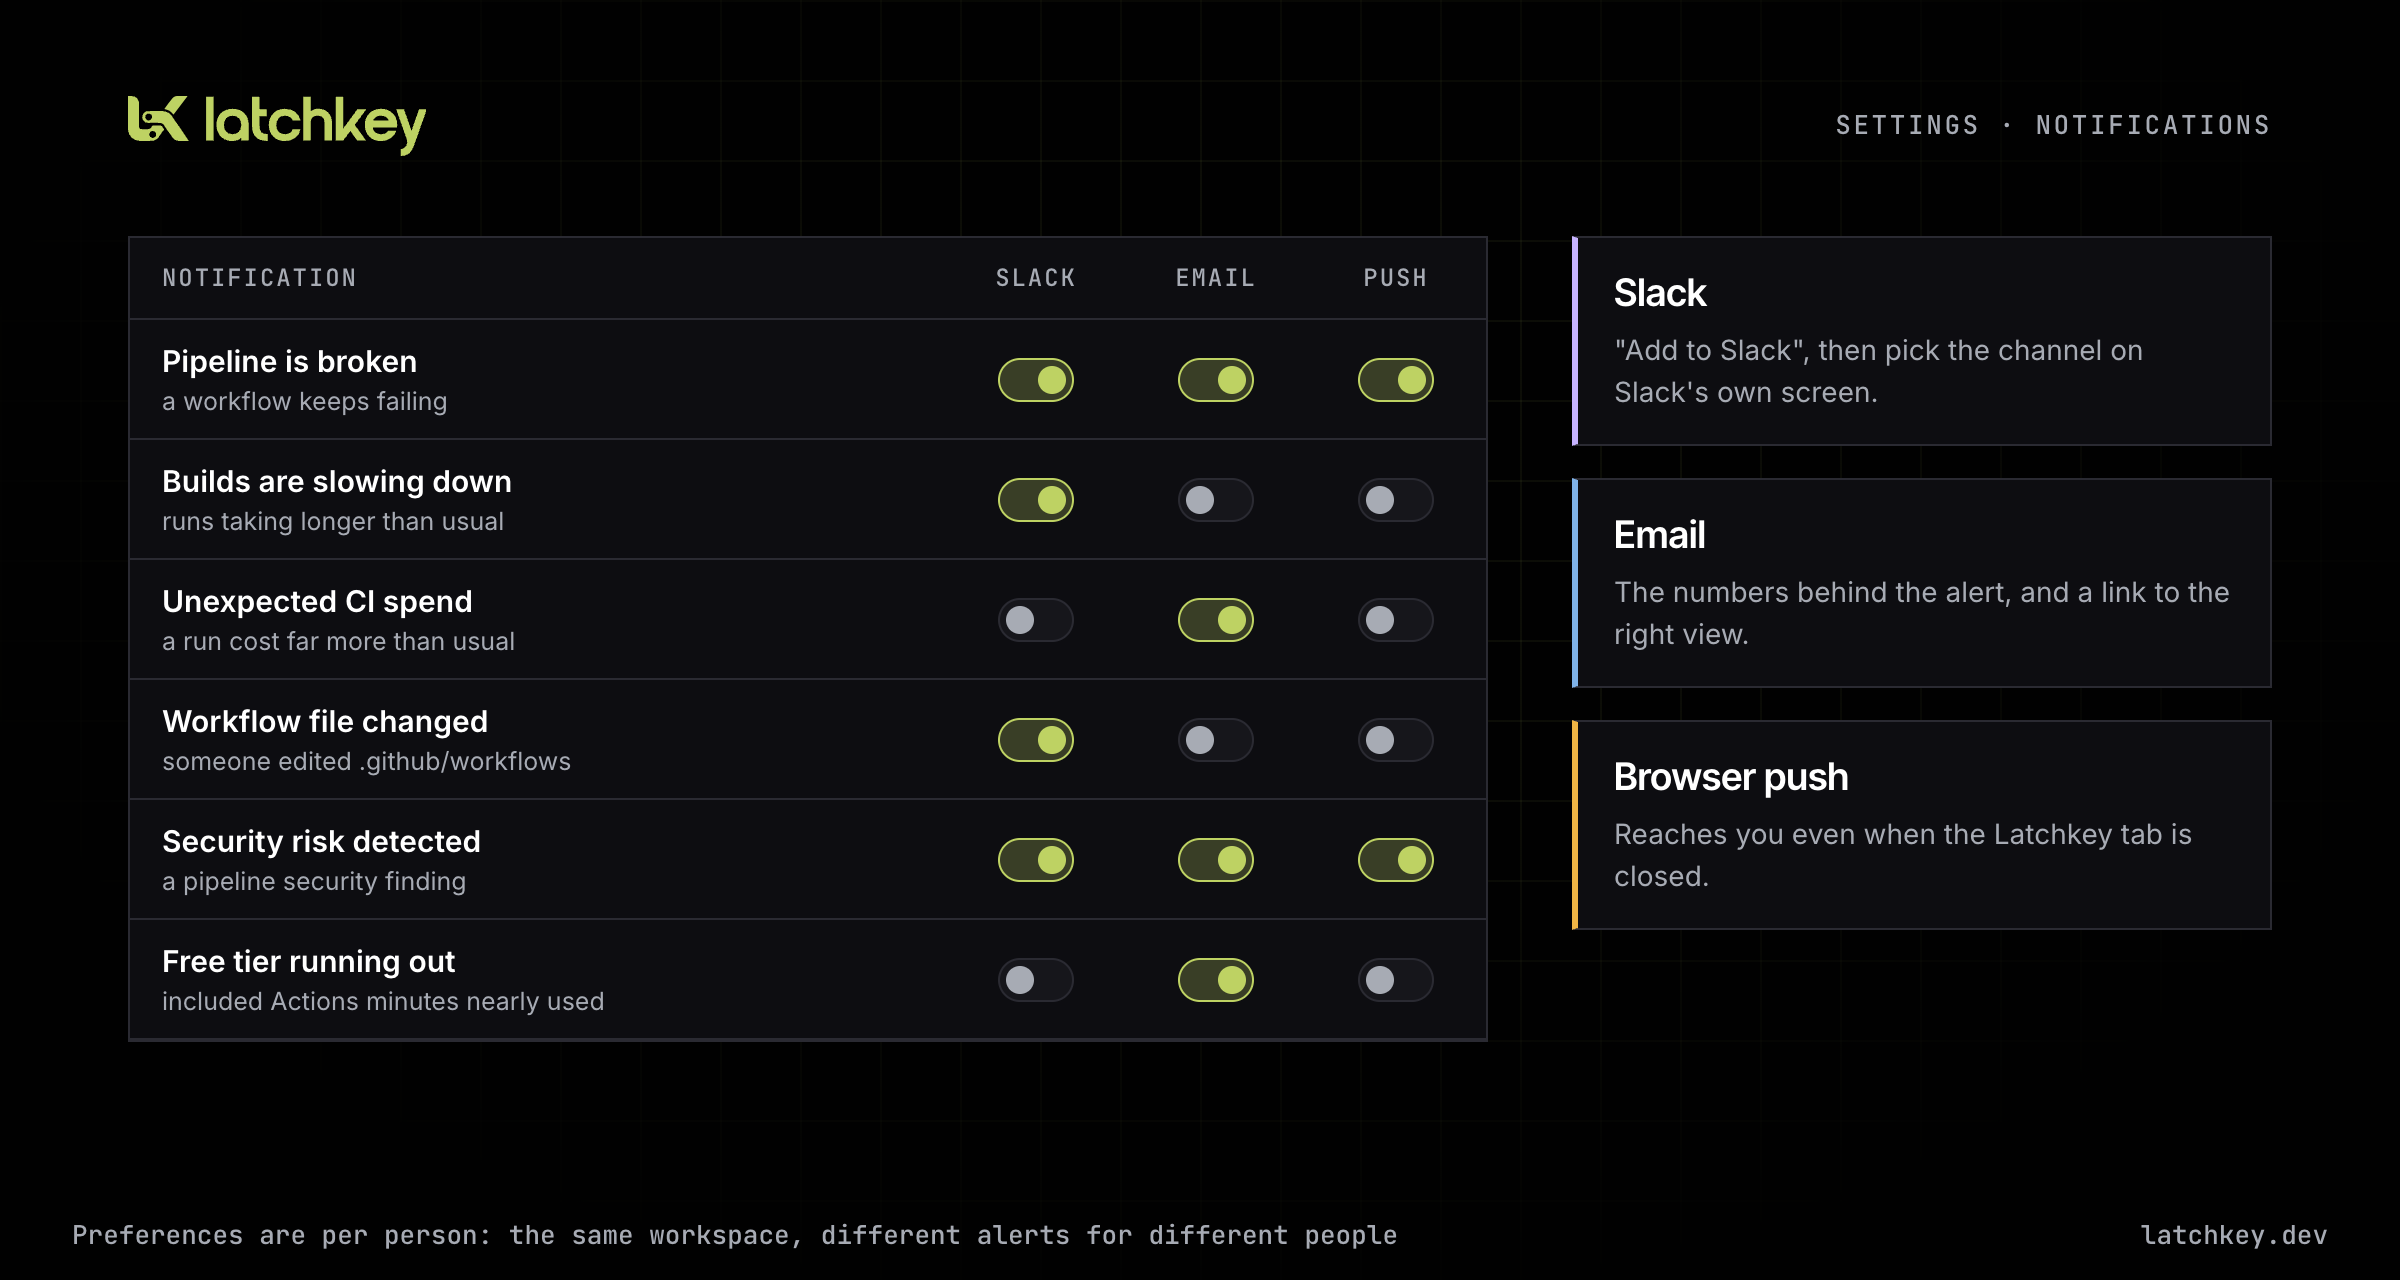Click the "Security risk detected" row title
The width and height of the screenshot is (2400, 1280).
321,841
